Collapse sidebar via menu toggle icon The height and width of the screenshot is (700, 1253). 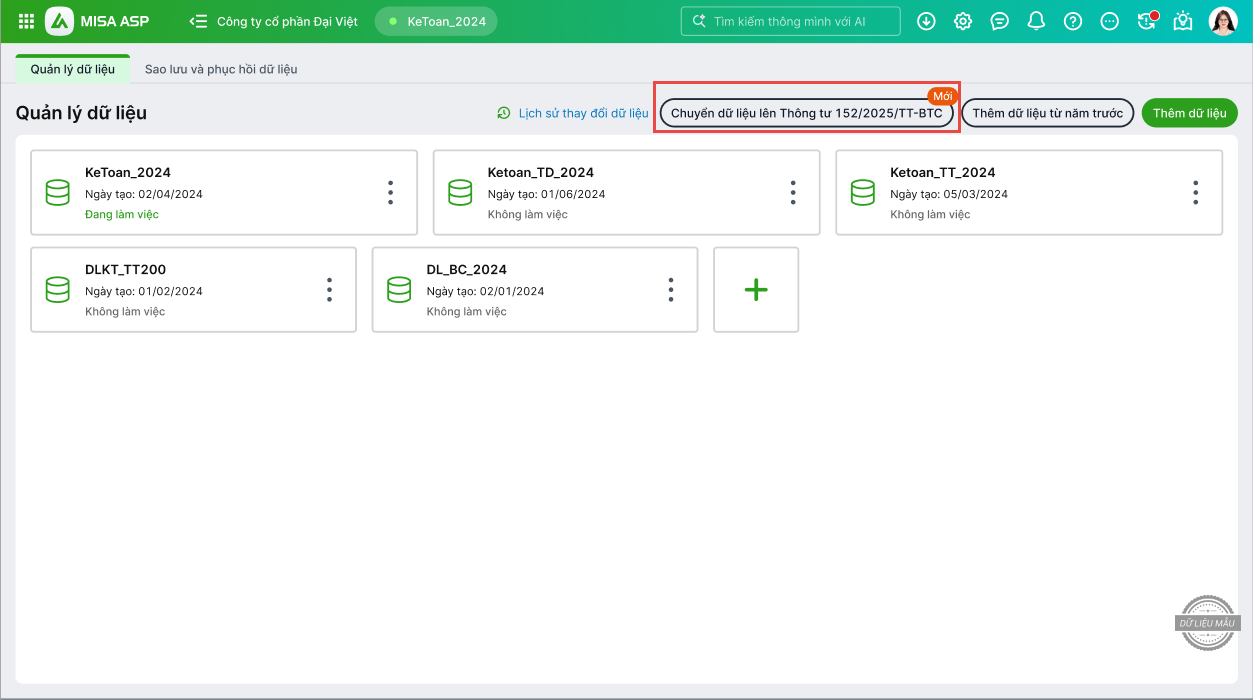click(198, 21)
